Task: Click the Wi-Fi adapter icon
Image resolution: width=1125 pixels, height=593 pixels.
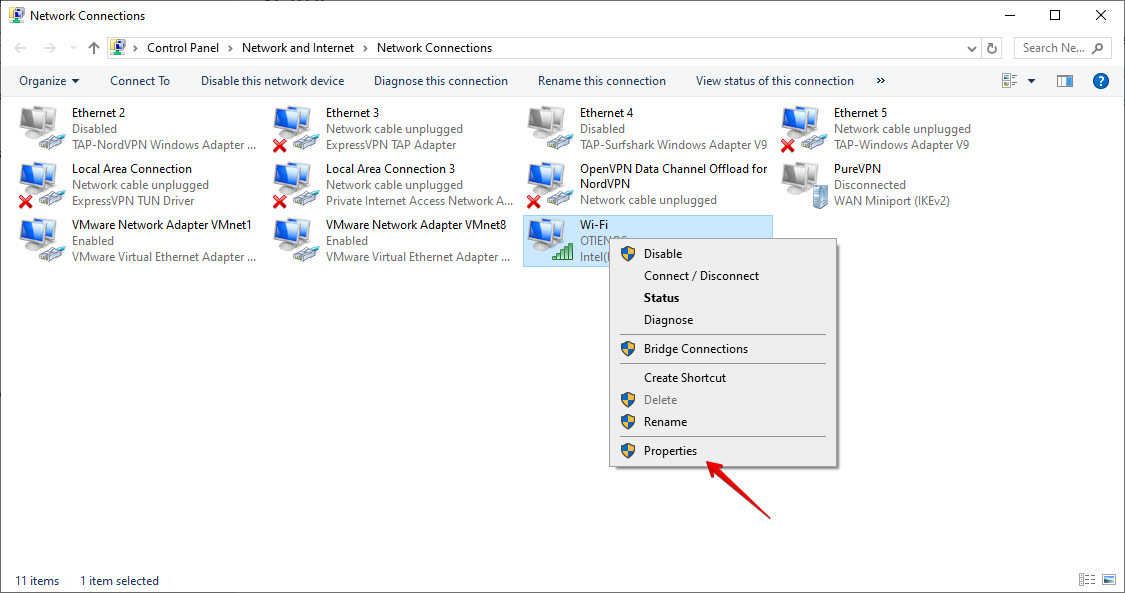Action: pyautogui.click(x=550, y=240)
